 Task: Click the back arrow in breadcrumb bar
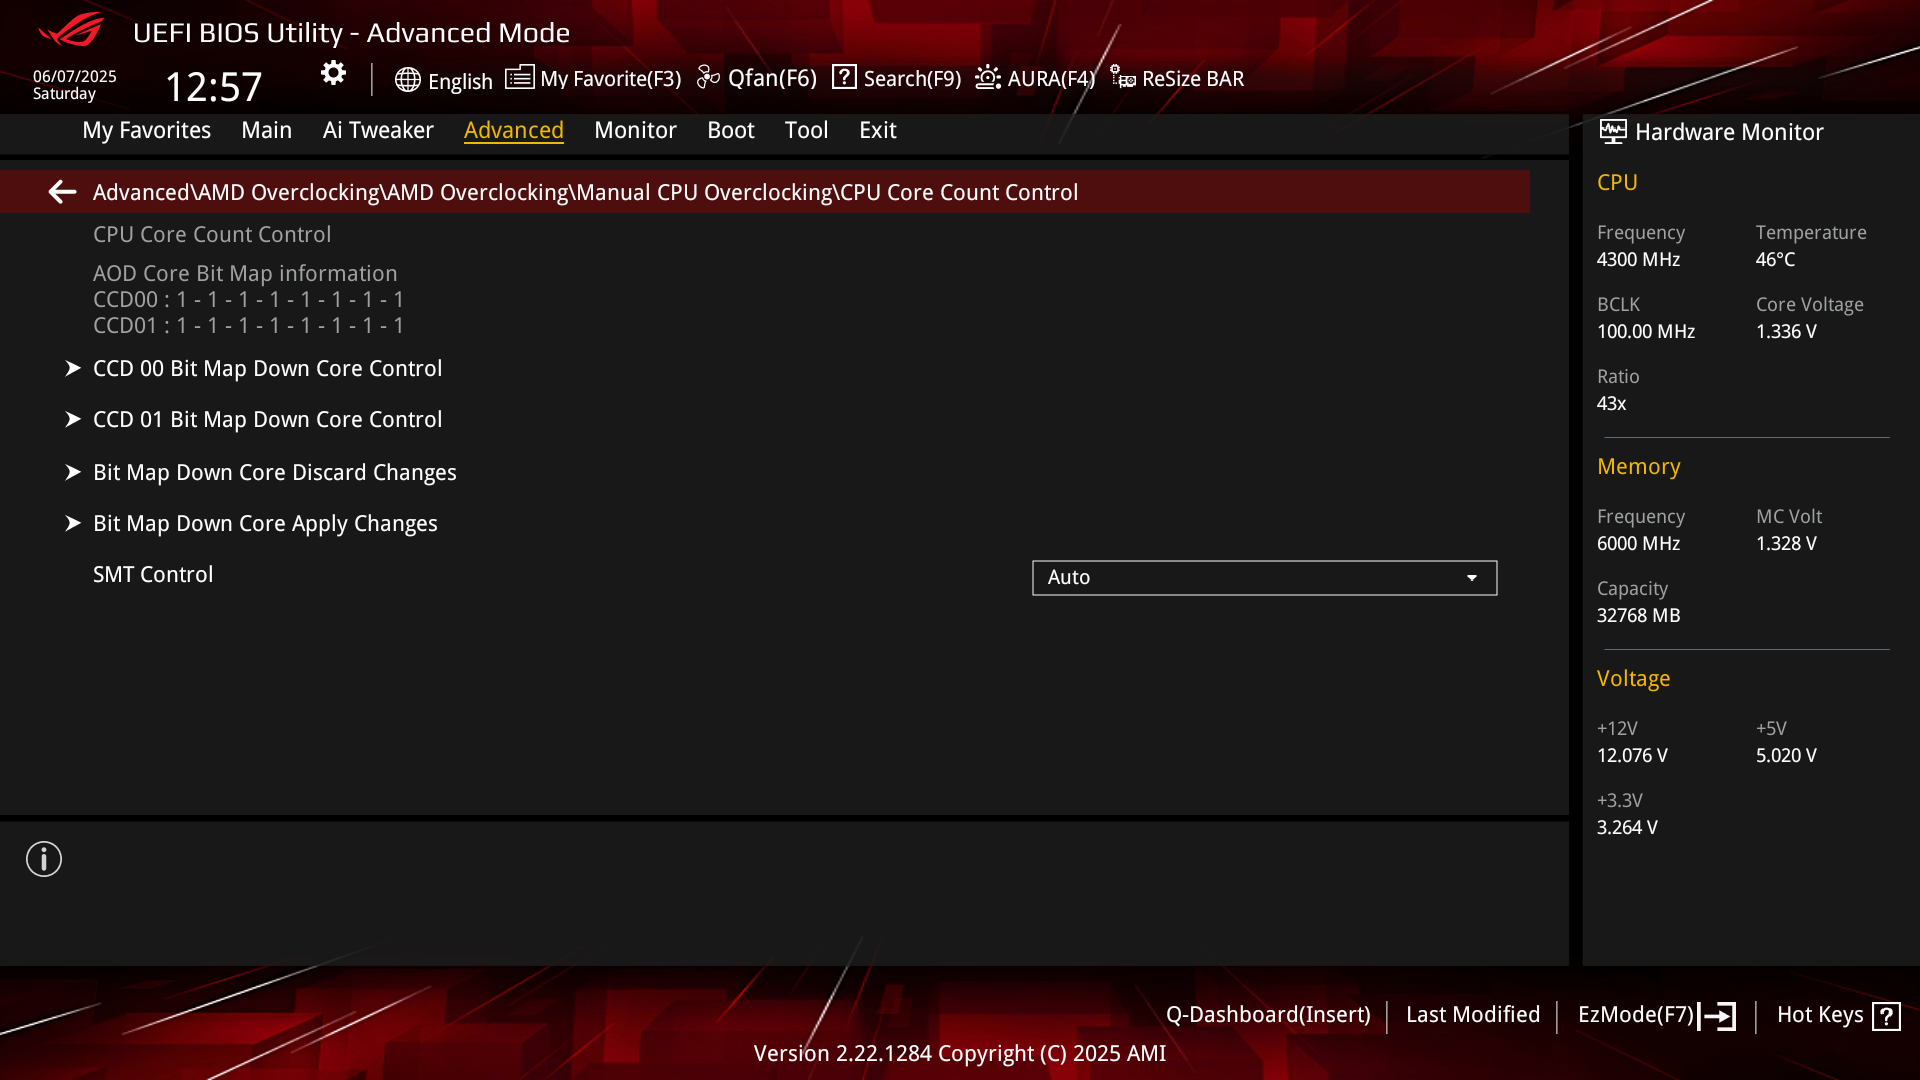tap(62, 192)
